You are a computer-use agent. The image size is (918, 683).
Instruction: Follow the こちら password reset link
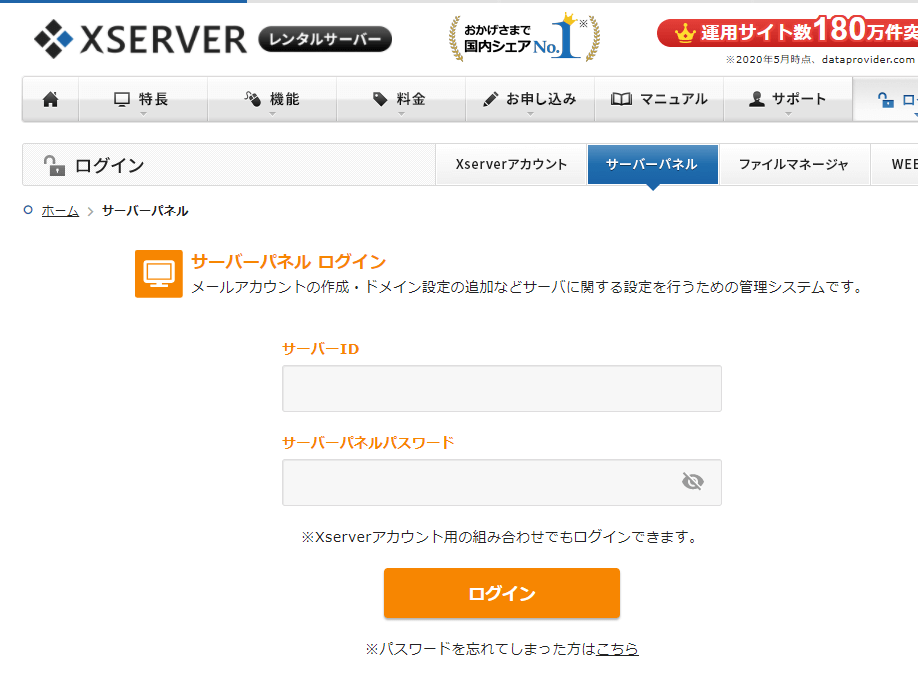(617, 649)
